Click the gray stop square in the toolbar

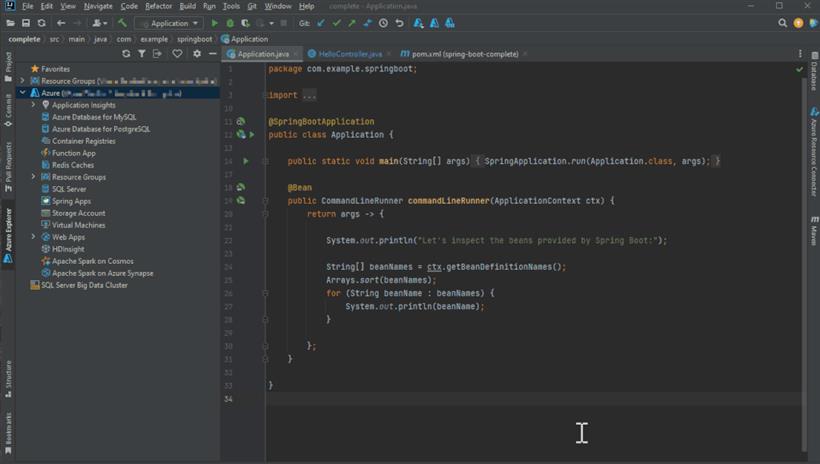[283, 23]
